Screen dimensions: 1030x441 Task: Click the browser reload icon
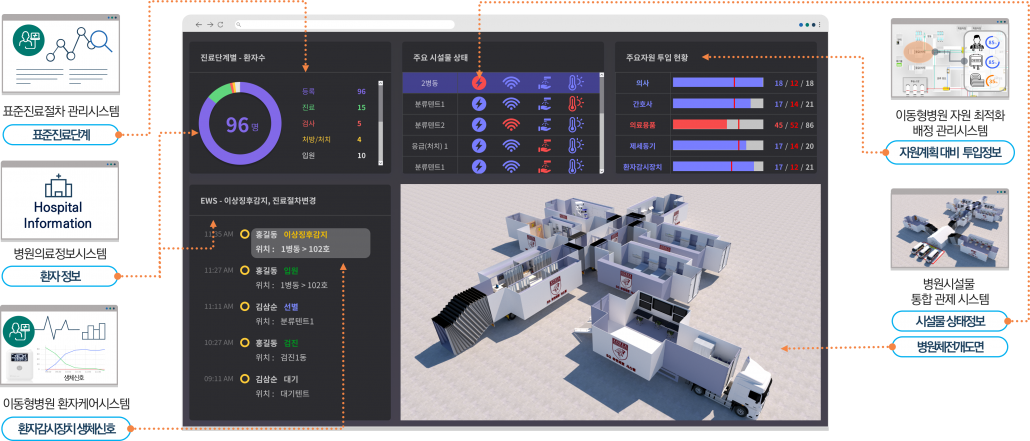coord(219,24)
